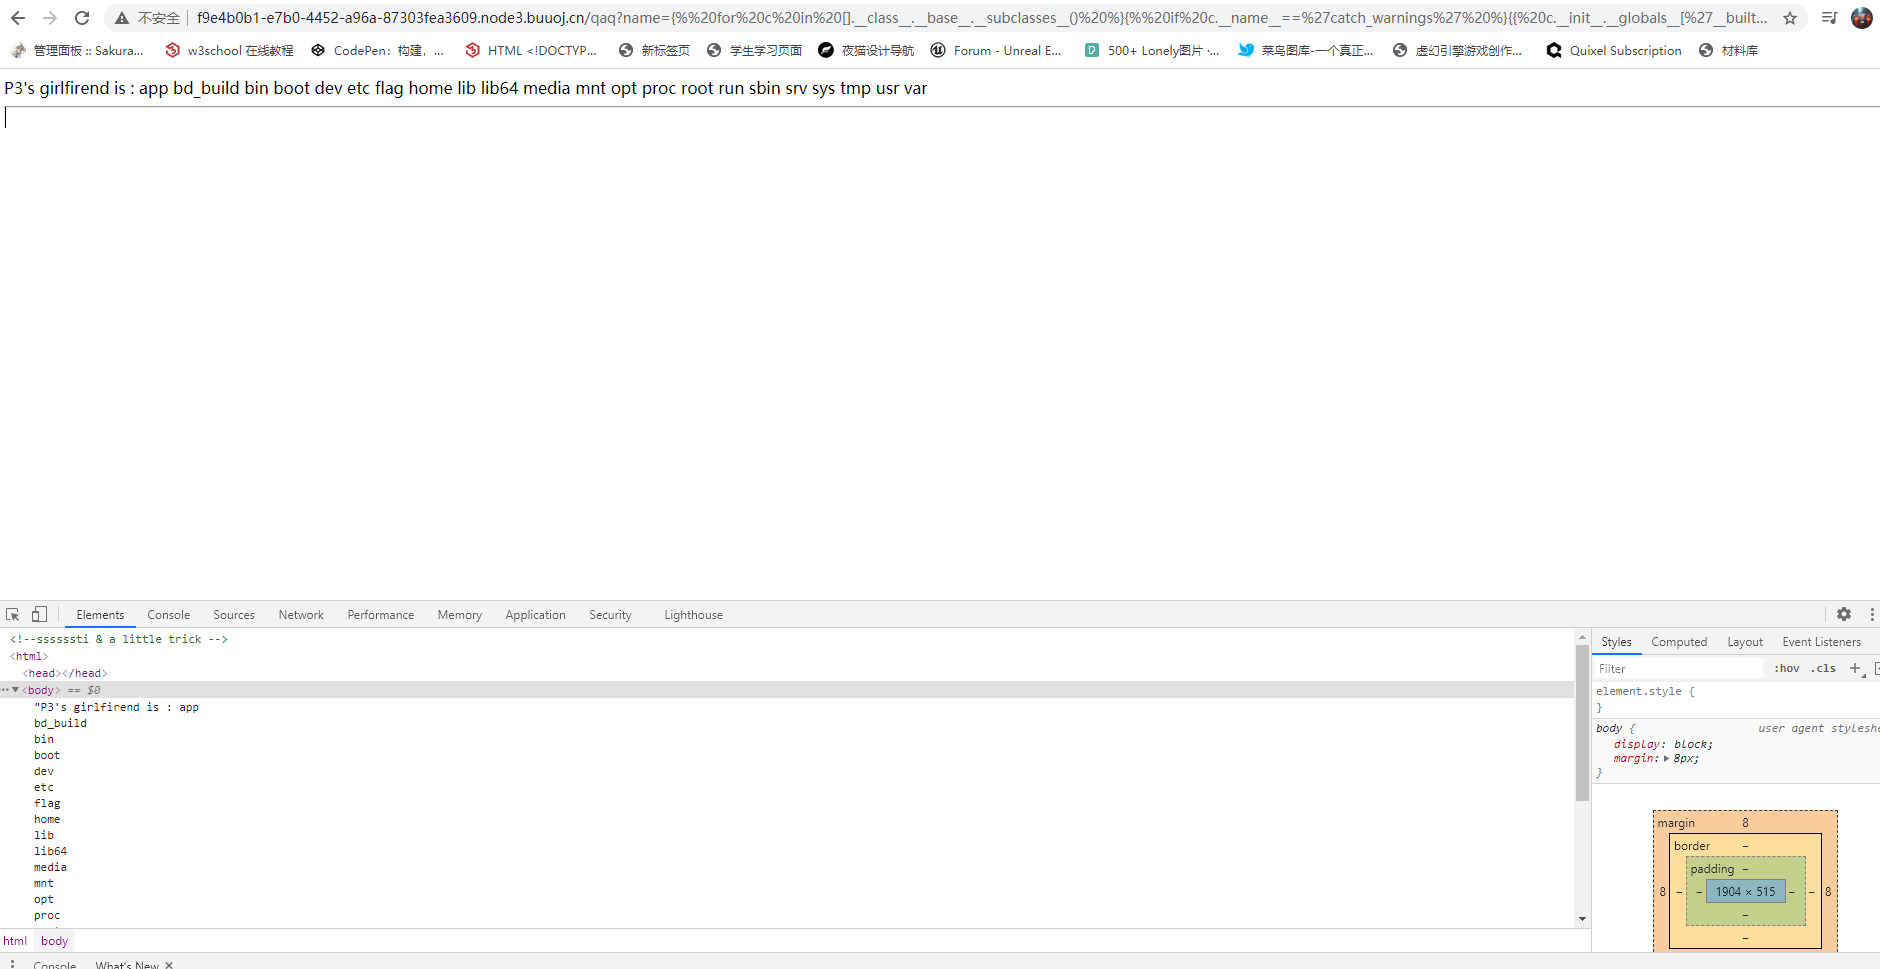Bookmark this page with star icon
1880x969 pixels.
pos(1790,18)
